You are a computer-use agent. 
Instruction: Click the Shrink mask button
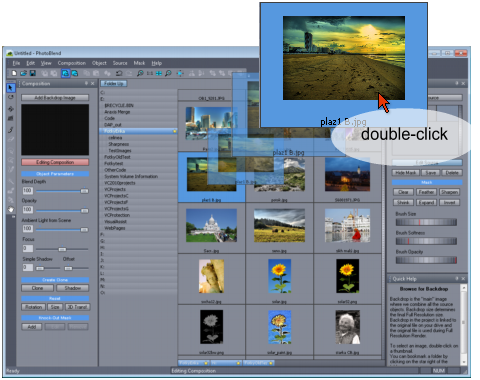tap(403, 202)
